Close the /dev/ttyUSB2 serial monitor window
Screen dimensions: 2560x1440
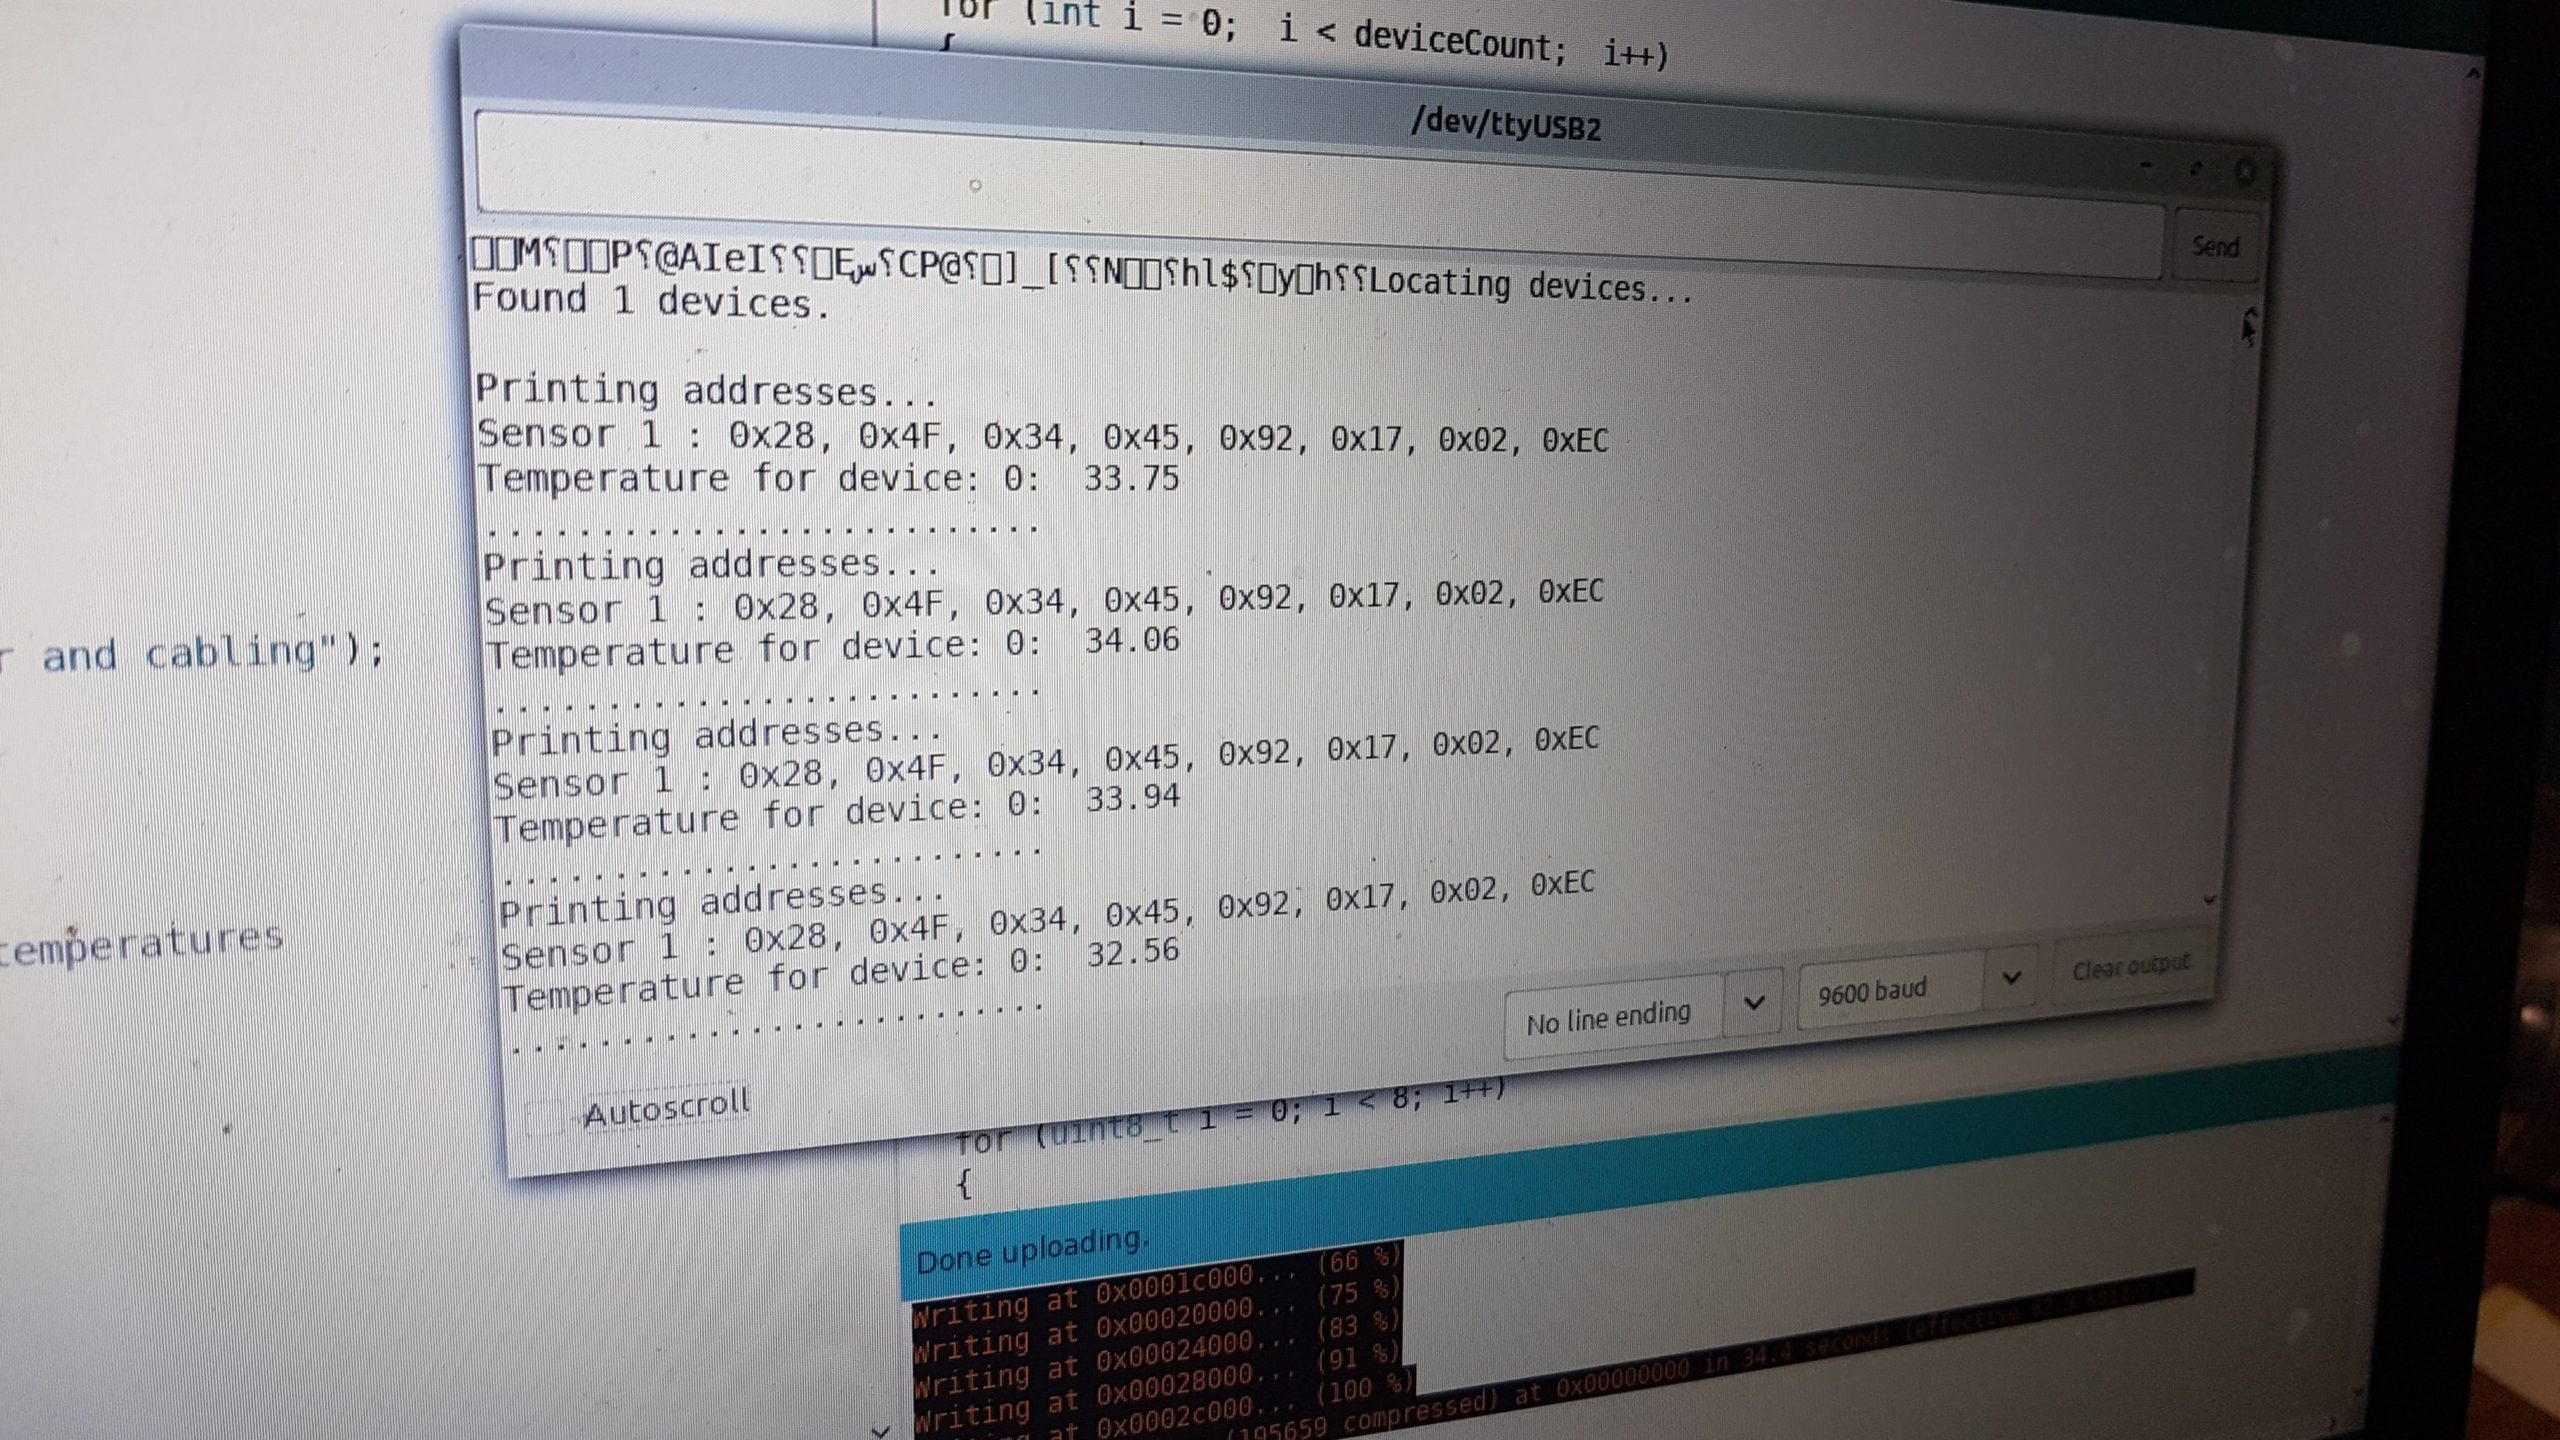[2244, 173]
